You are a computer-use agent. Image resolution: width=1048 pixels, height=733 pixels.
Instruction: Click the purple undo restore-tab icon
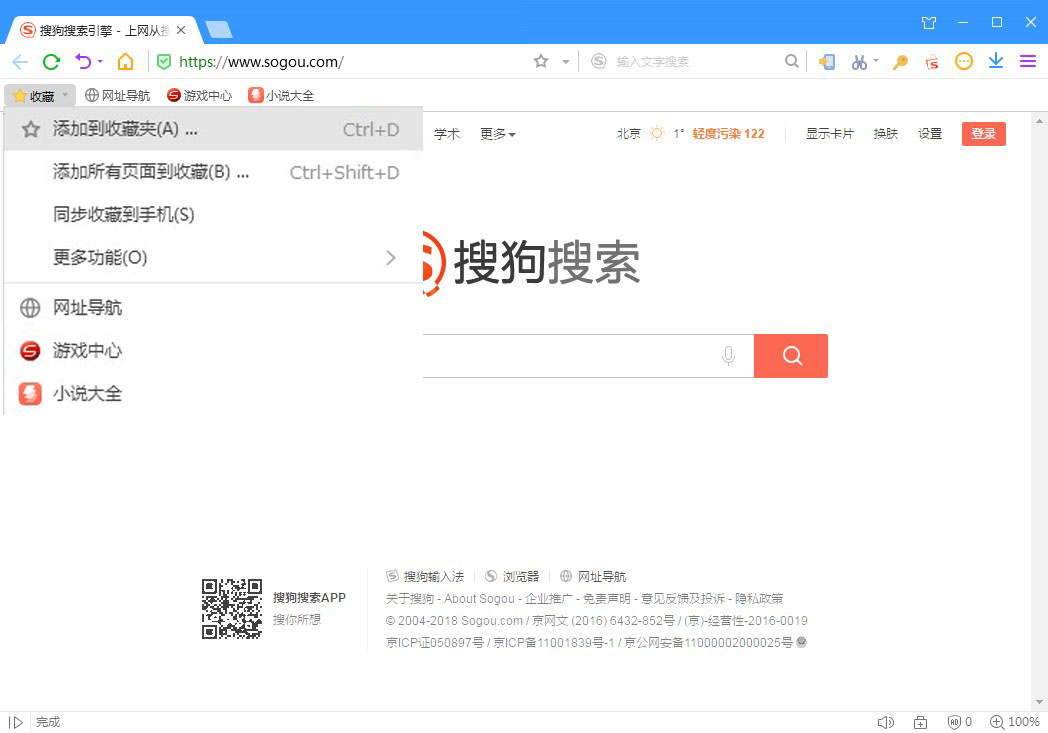tap(83, 61)
